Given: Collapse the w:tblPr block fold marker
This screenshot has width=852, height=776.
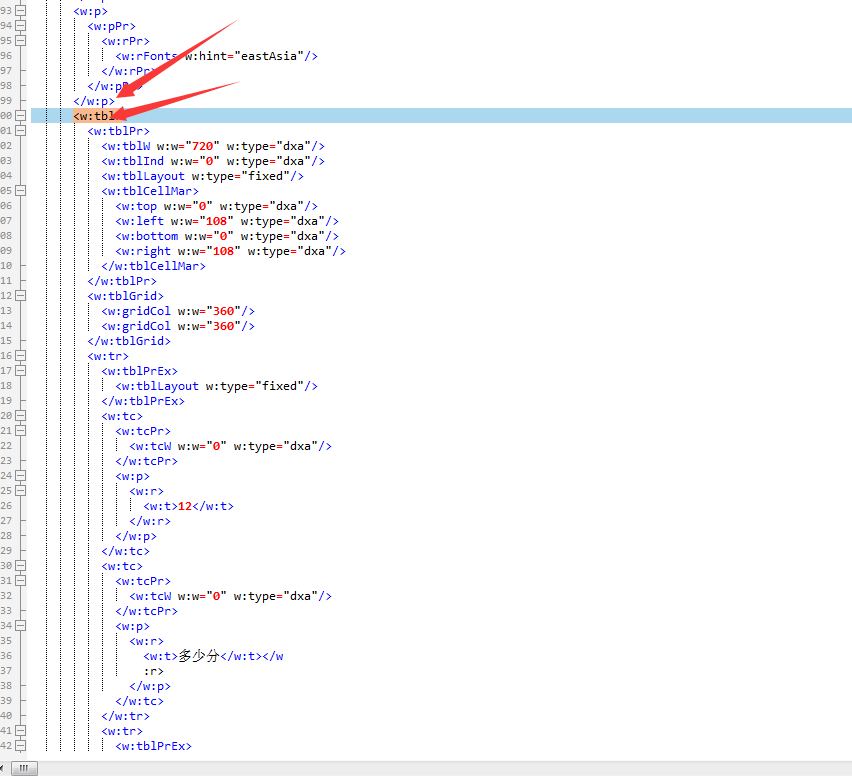Looking at the screenshot, I should click(x=20, y=131).
